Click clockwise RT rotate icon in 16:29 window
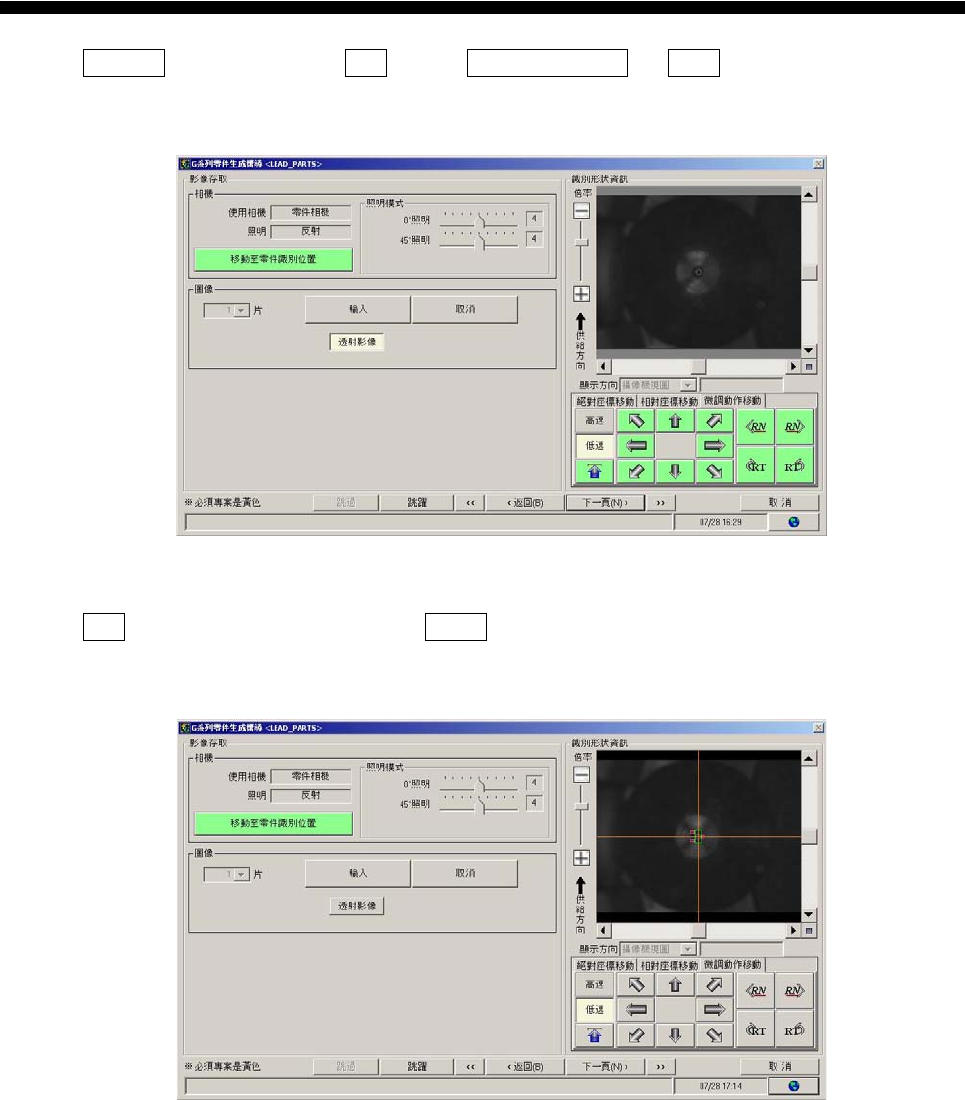965x1100 pixels. [x=795, y=466]
